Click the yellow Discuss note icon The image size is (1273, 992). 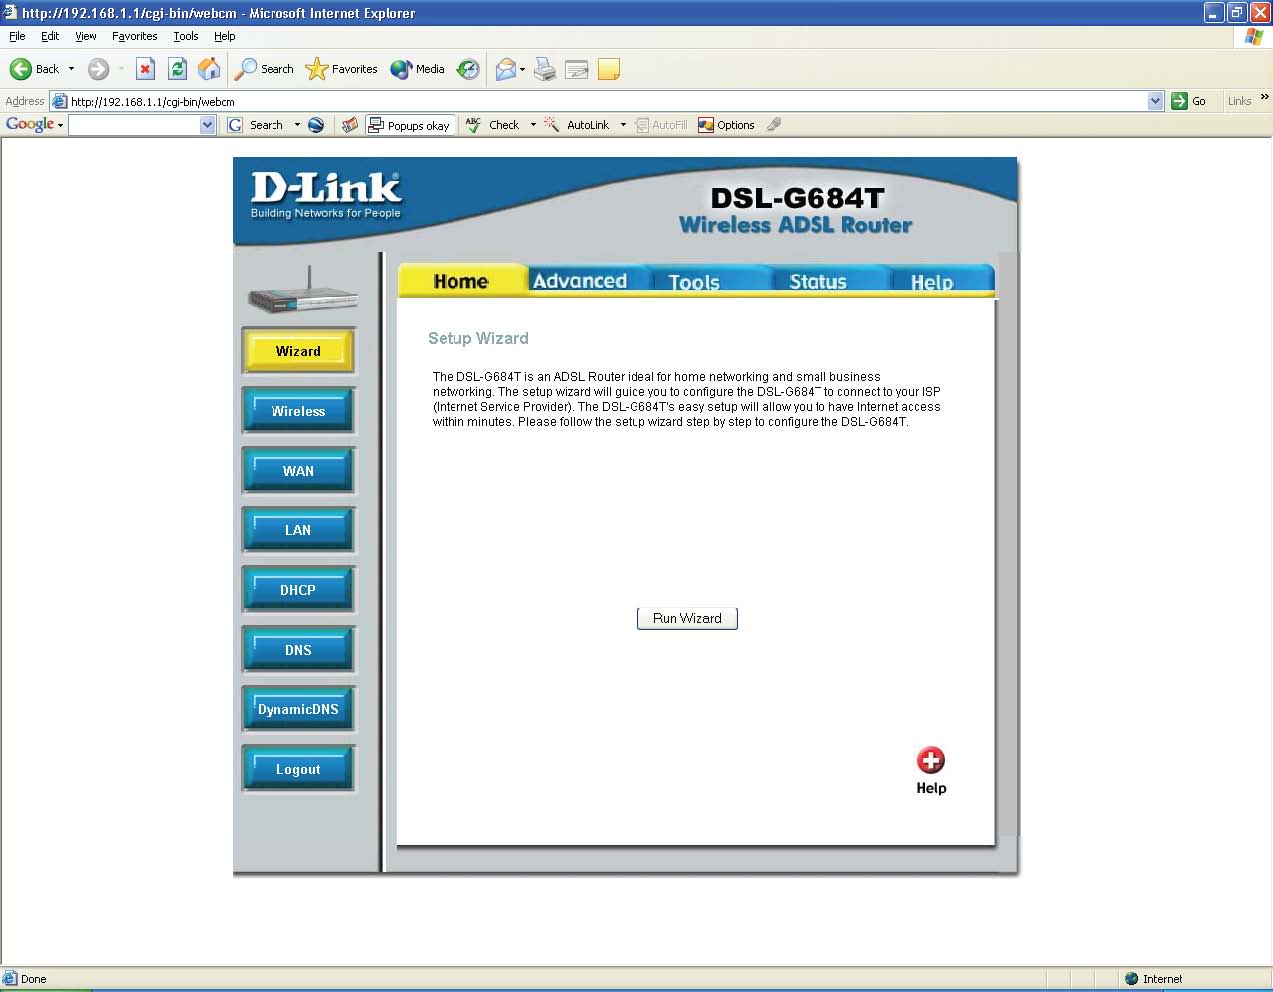click(609, 69)
